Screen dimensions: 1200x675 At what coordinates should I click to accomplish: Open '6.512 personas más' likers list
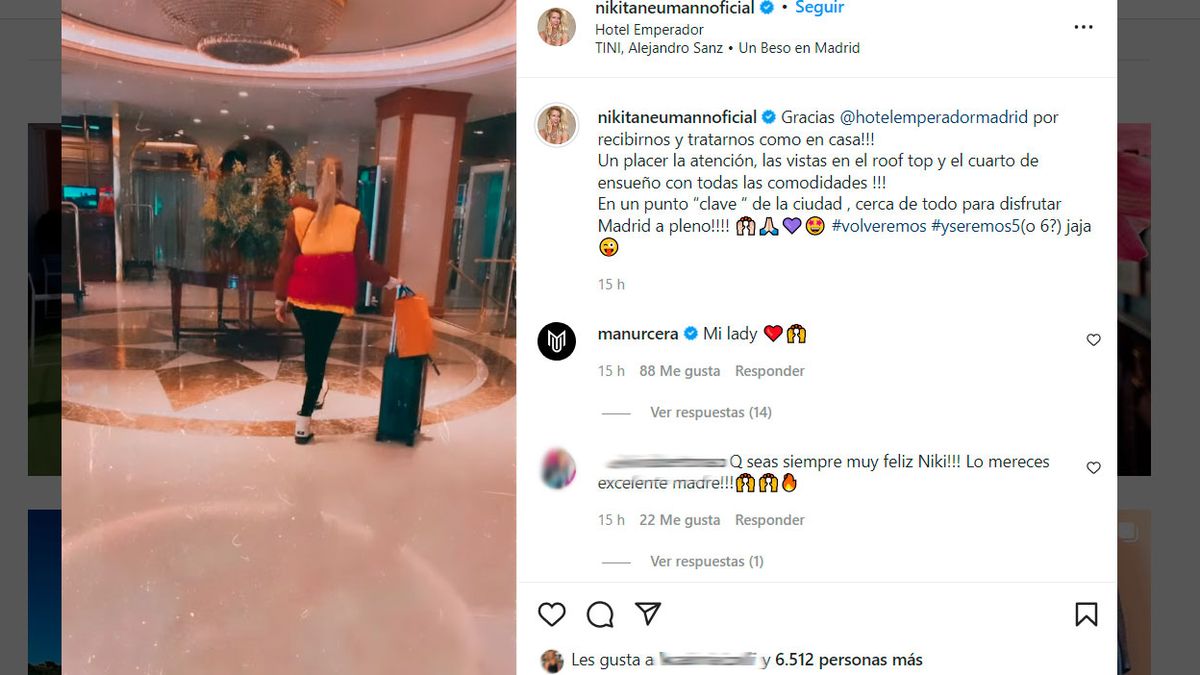pos(848,660)
